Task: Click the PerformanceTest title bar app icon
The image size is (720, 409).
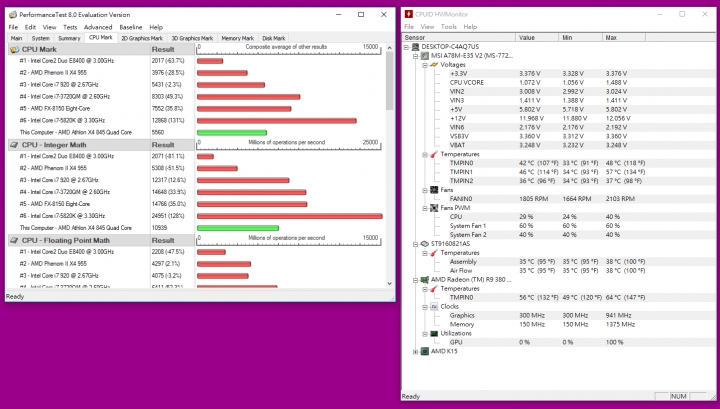Action: click(x=12, y=15)
